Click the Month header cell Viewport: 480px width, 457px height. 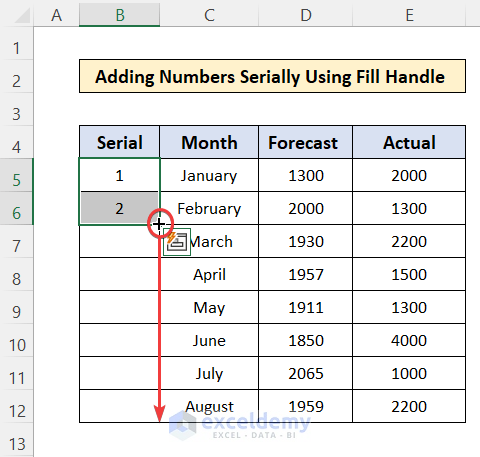[209, 142]
